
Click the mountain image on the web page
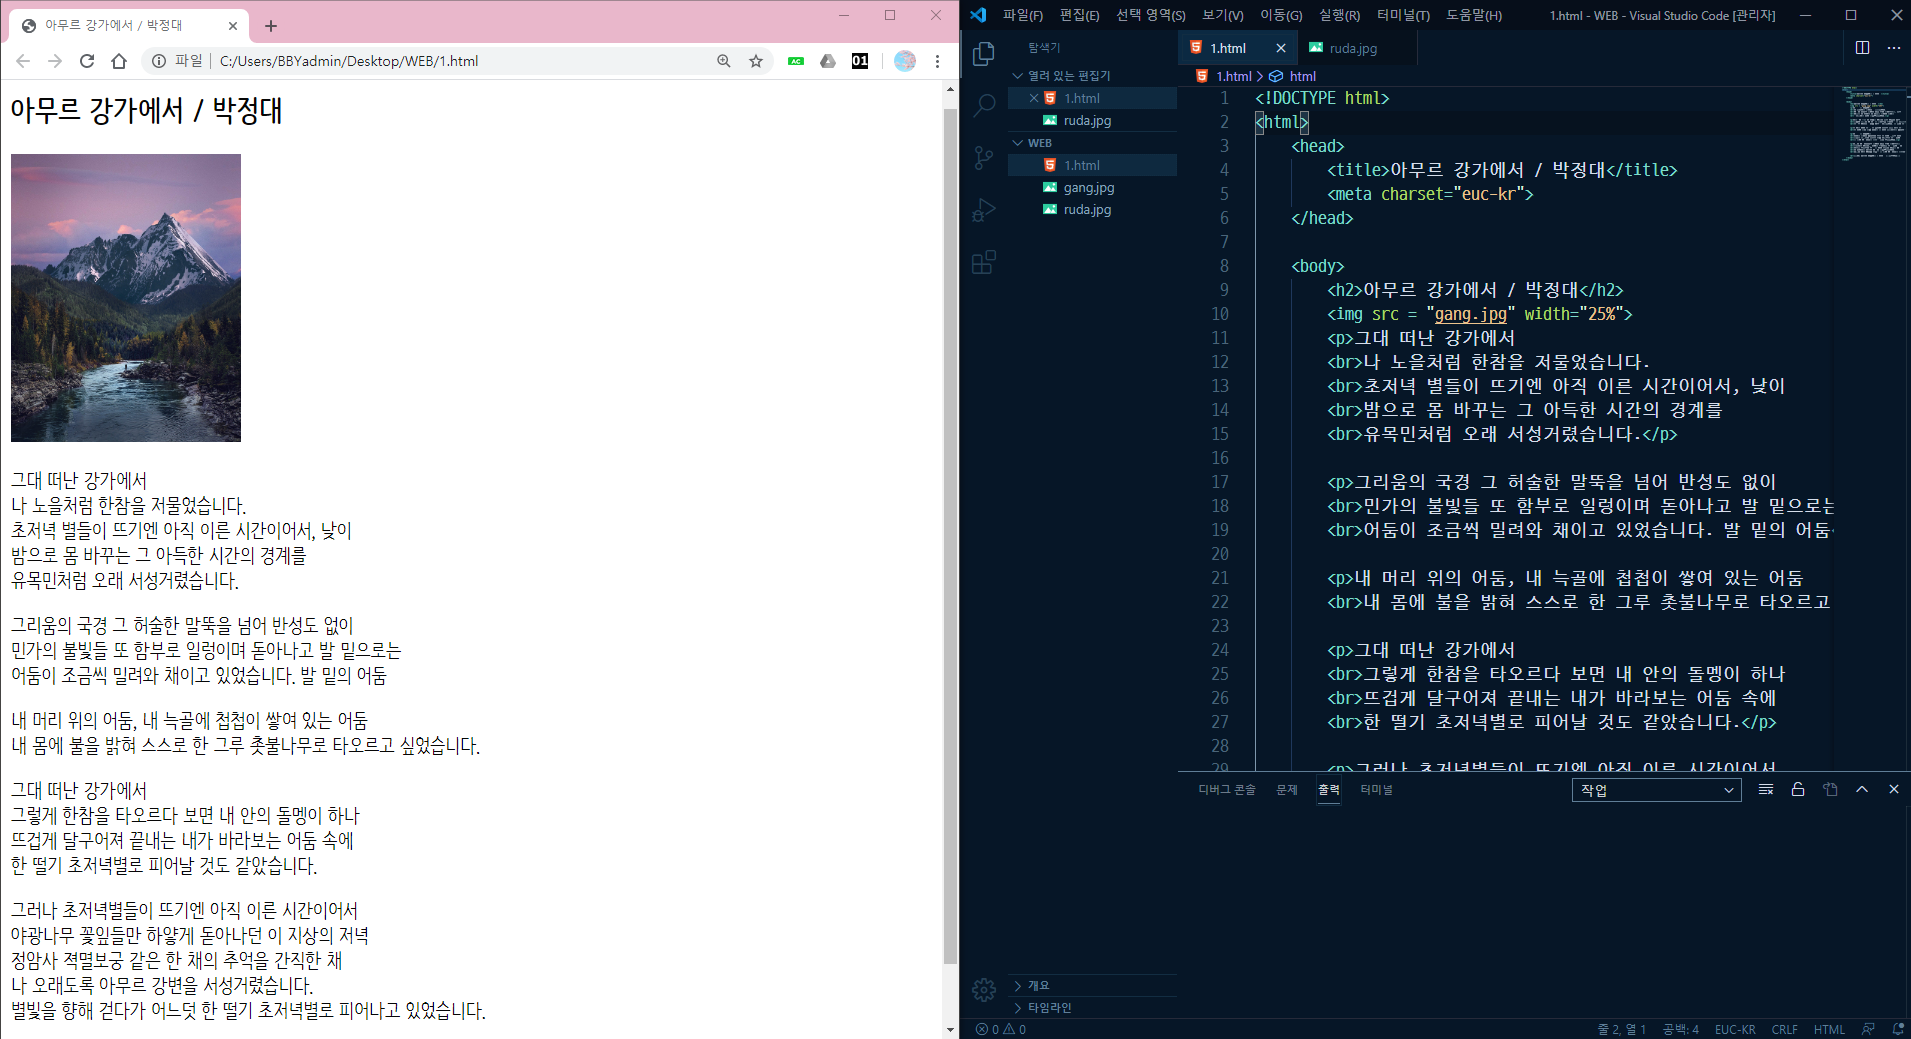click(x=126, y=297)
